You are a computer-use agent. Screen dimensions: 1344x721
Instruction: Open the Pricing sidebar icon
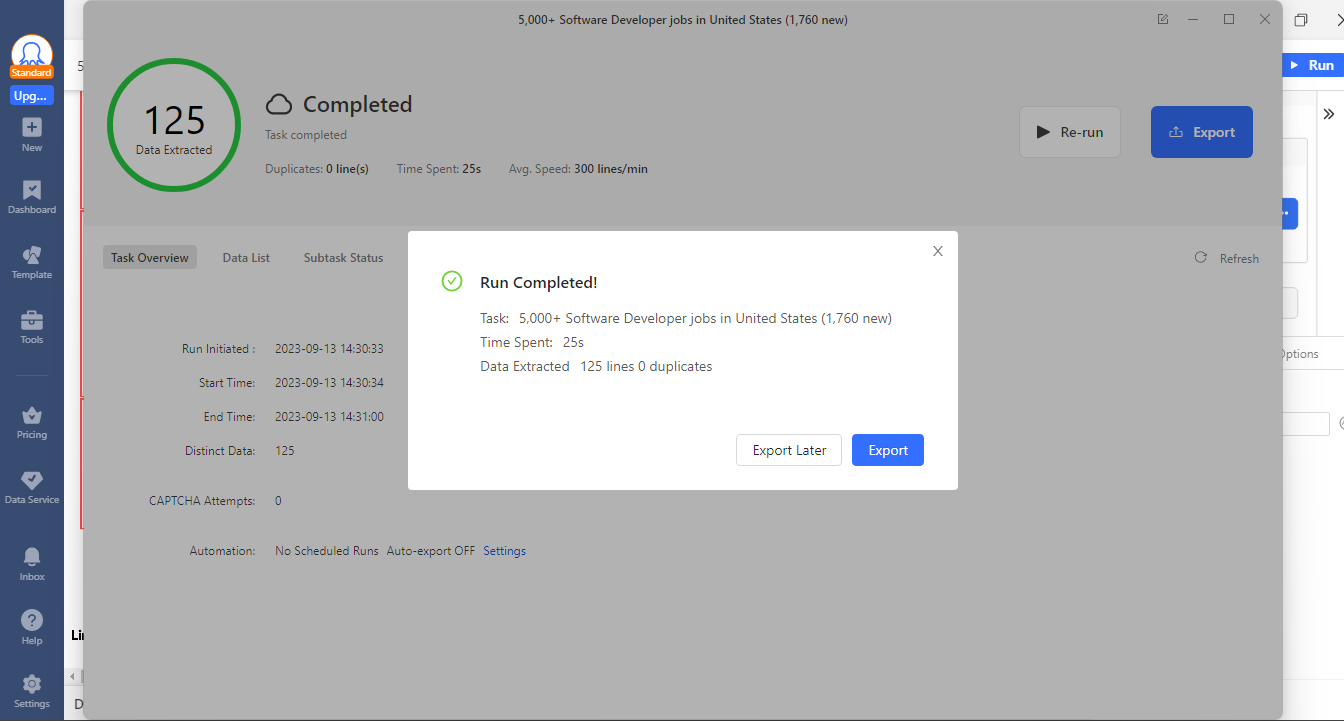coord(32,415)
